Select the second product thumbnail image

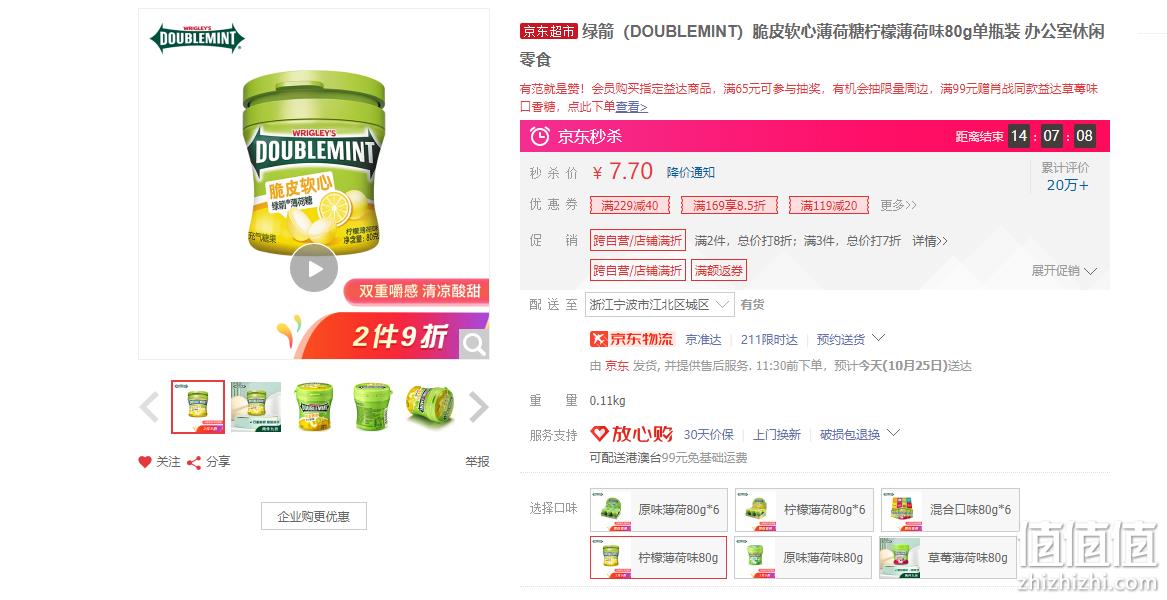(255, 406)
